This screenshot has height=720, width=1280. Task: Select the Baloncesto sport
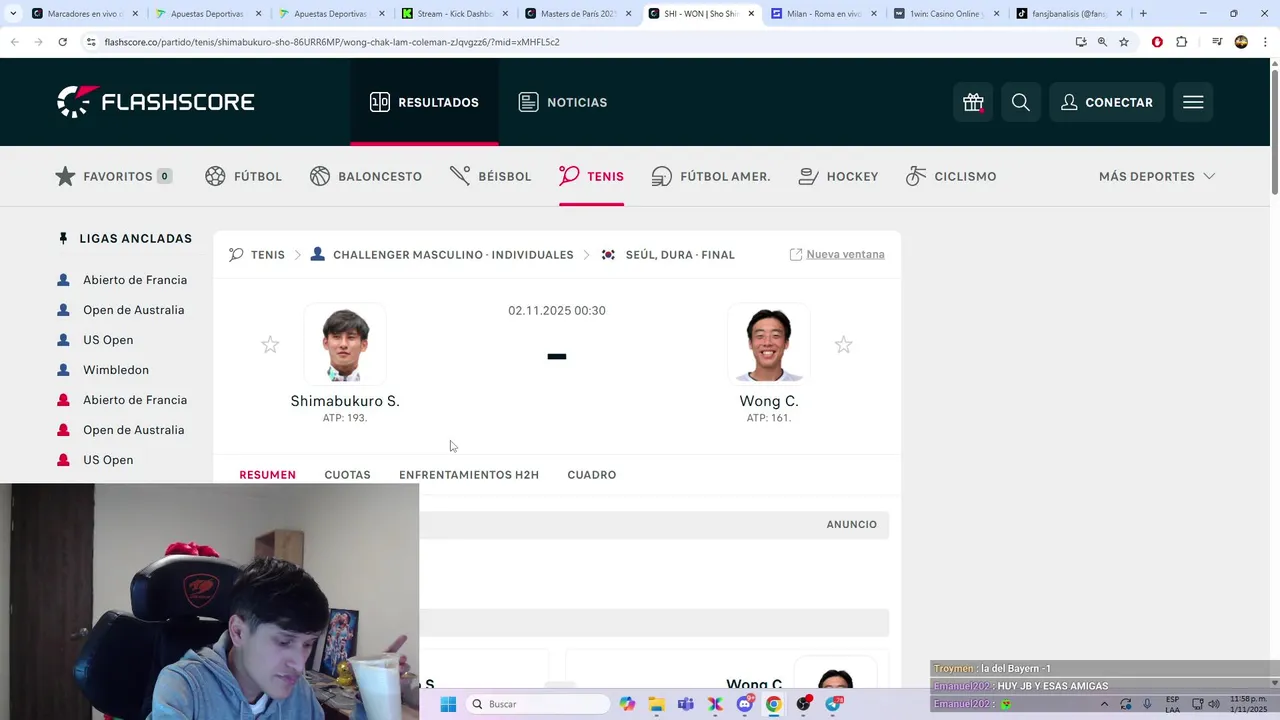(365, 176)
